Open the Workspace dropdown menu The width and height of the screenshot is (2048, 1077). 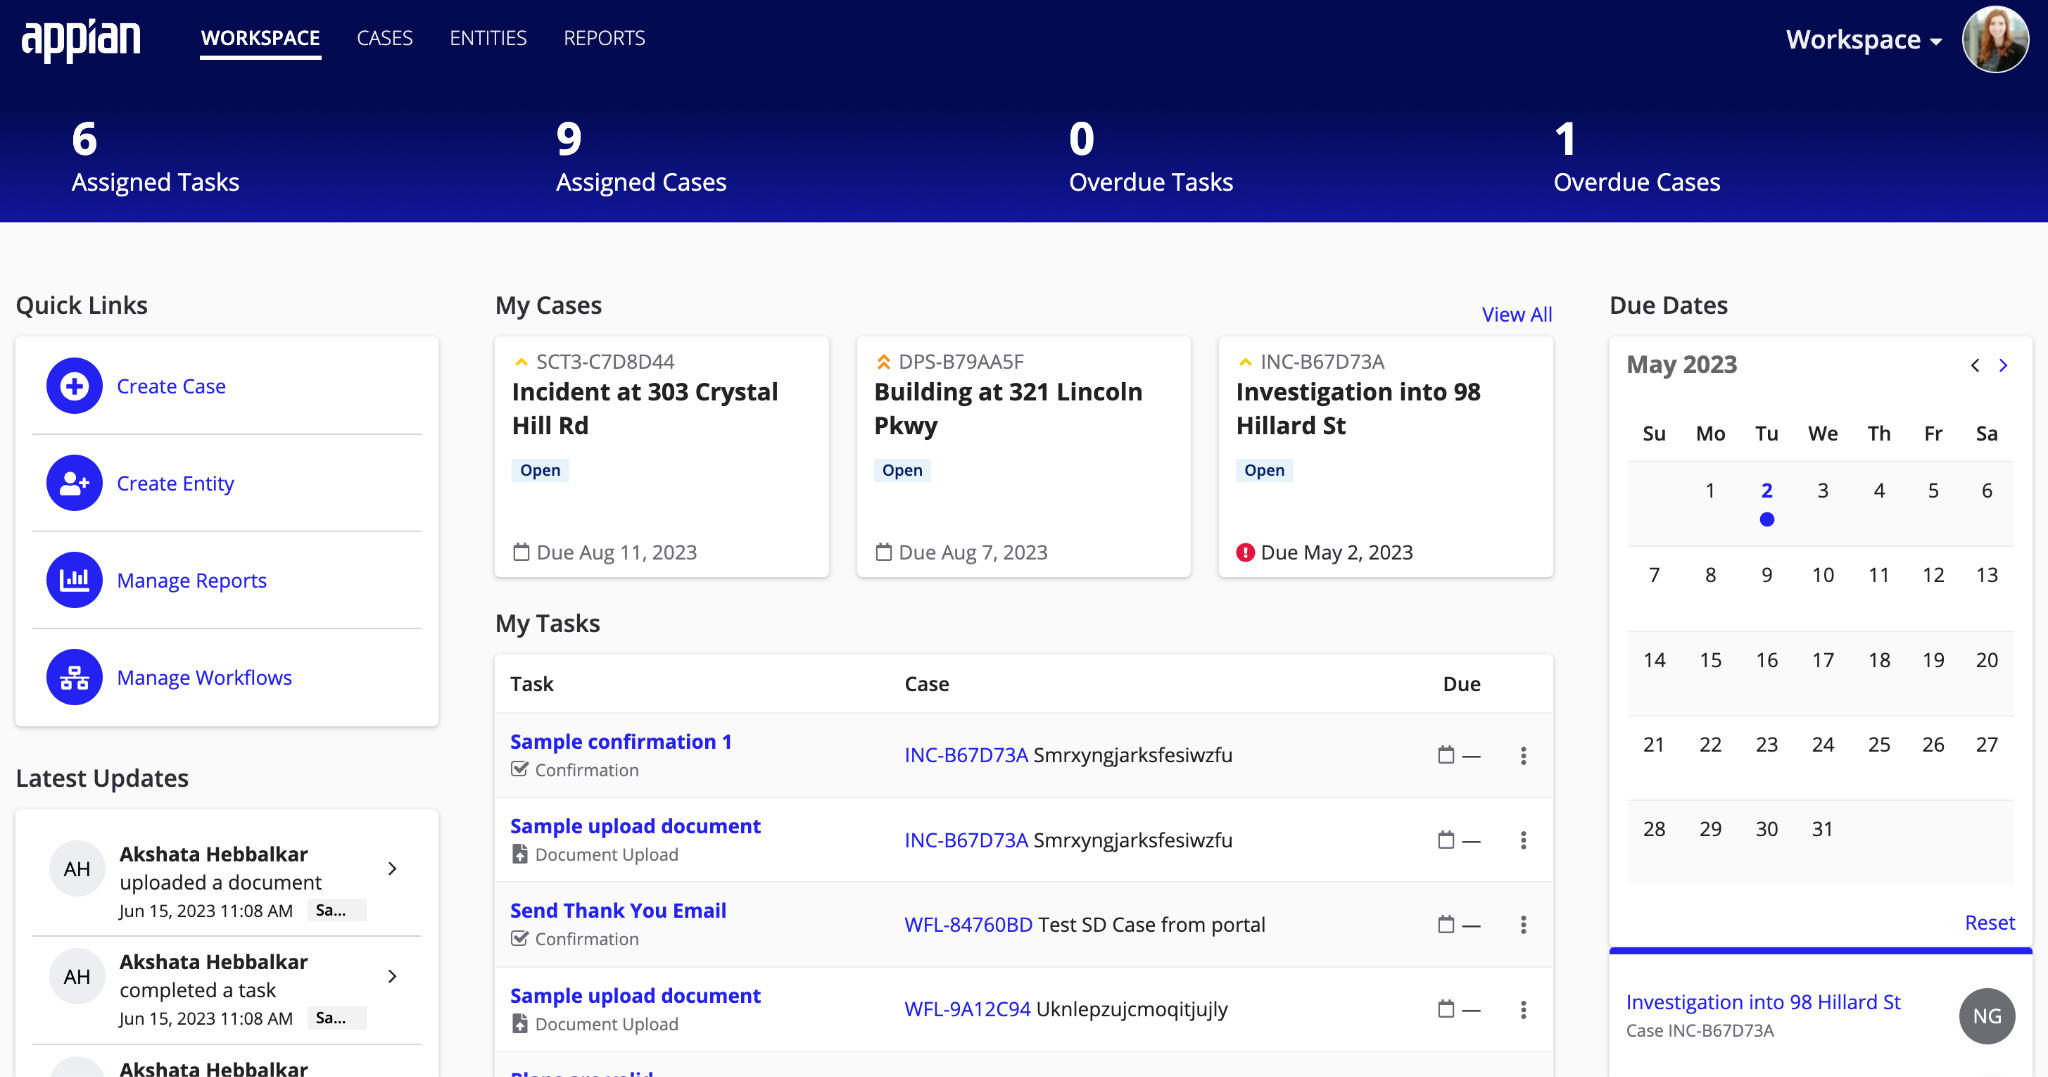tap(1863, 40)
